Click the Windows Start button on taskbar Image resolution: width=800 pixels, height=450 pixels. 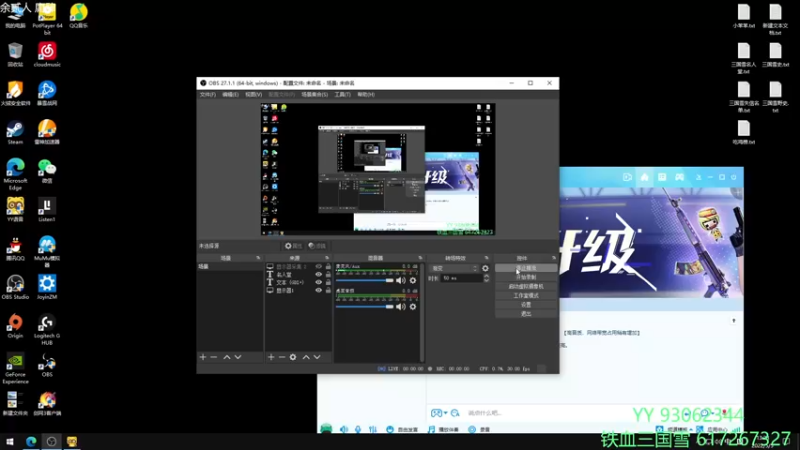(x=10, y=441)
